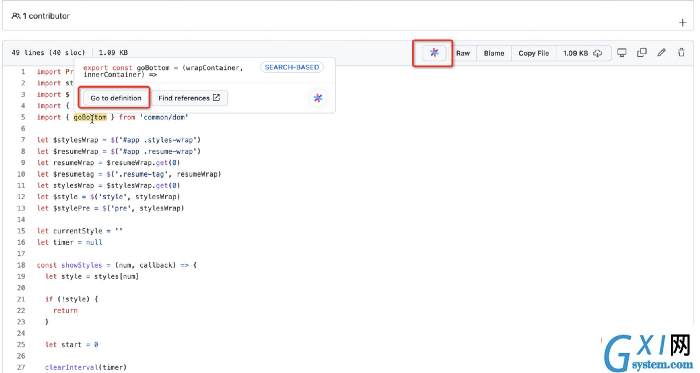Click the goBottom token on line 5
Image resolution: width=700 pixels, height=373 pixels.
click(90, 117)
